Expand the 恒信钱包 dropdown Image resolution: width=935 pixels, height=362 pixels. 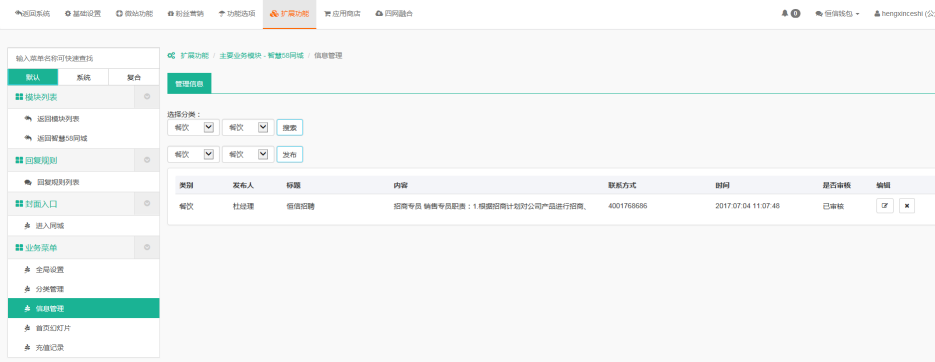837,13
